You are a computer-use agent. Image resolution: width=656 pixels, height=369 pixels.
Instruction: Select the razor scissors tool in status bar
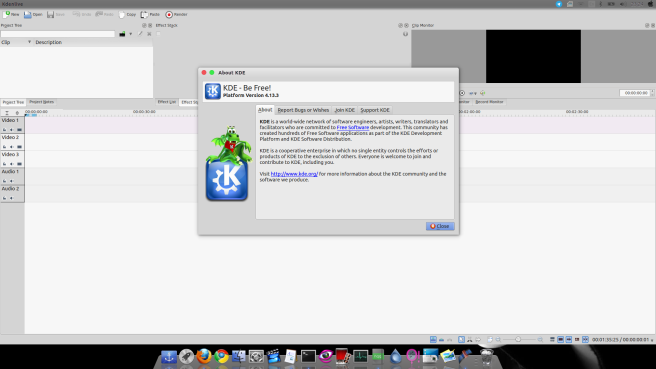pyautogui.click(x=469, y=340)
